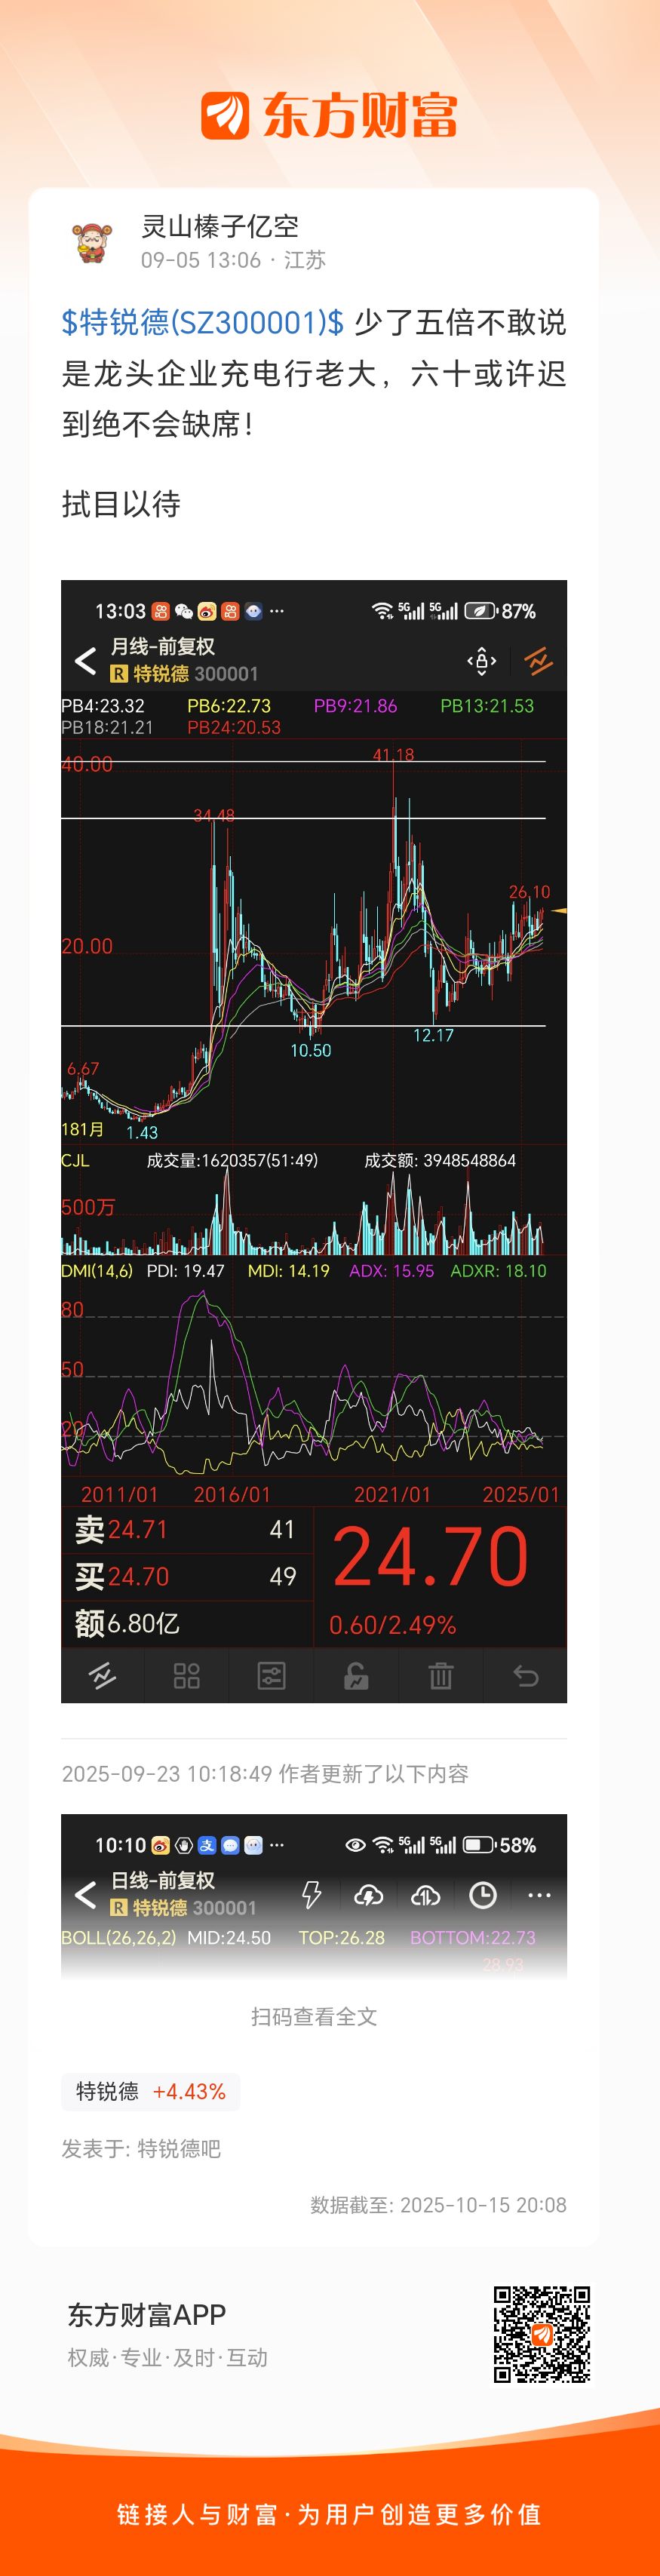Image resolution: width=660 pixels, height=2576 pixels.
Task: Tap the Wi-Fi status icon in 13:03 status bar
Action: tap(382, 611)
